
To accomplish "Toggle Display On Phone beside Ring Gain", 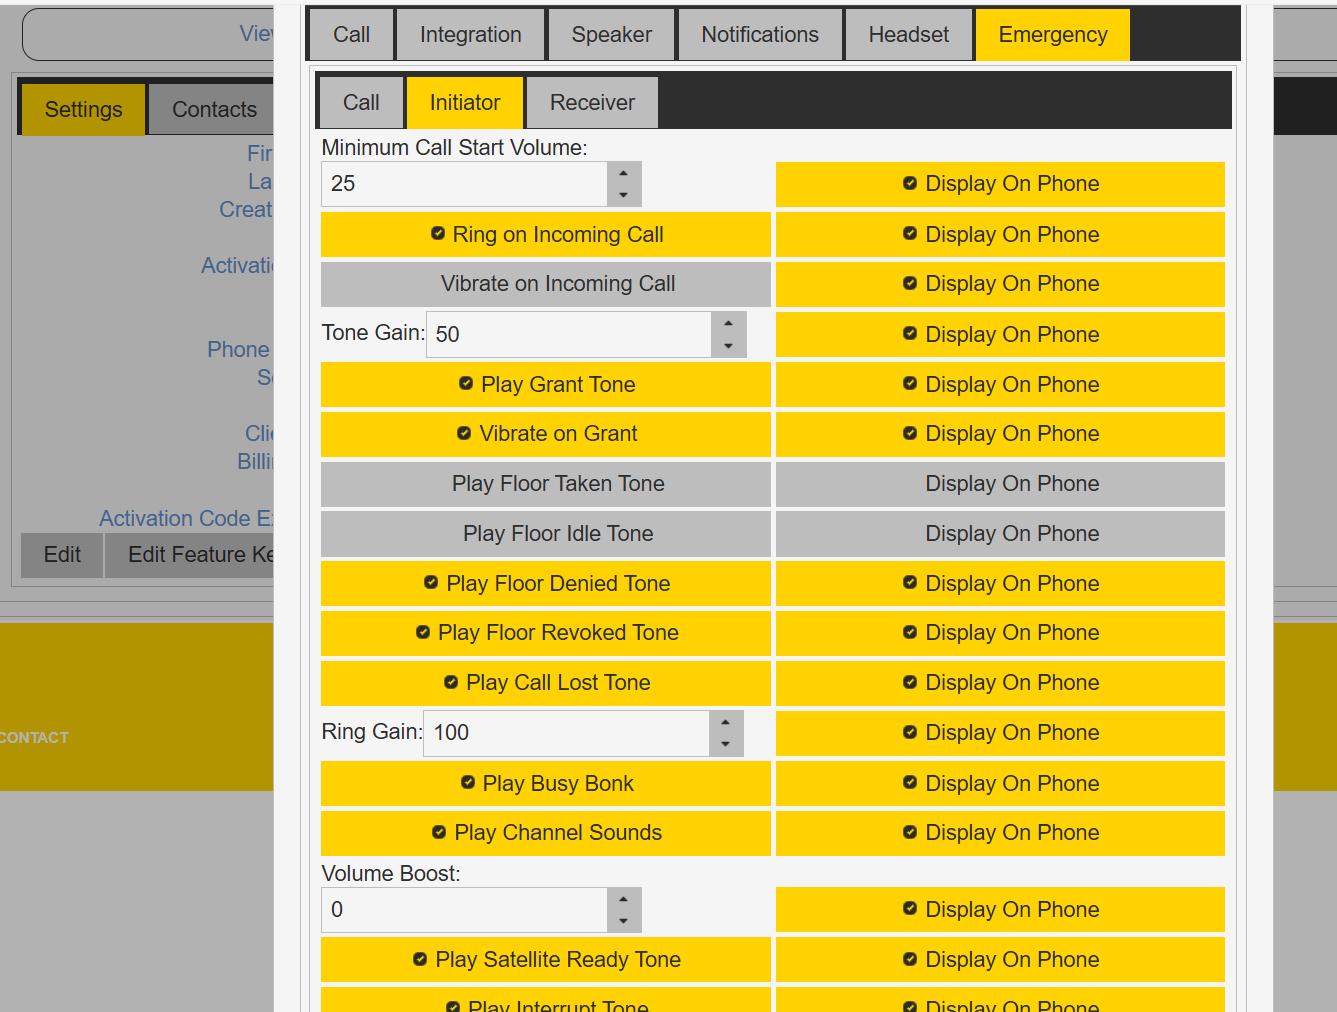I will (1000, 733).
